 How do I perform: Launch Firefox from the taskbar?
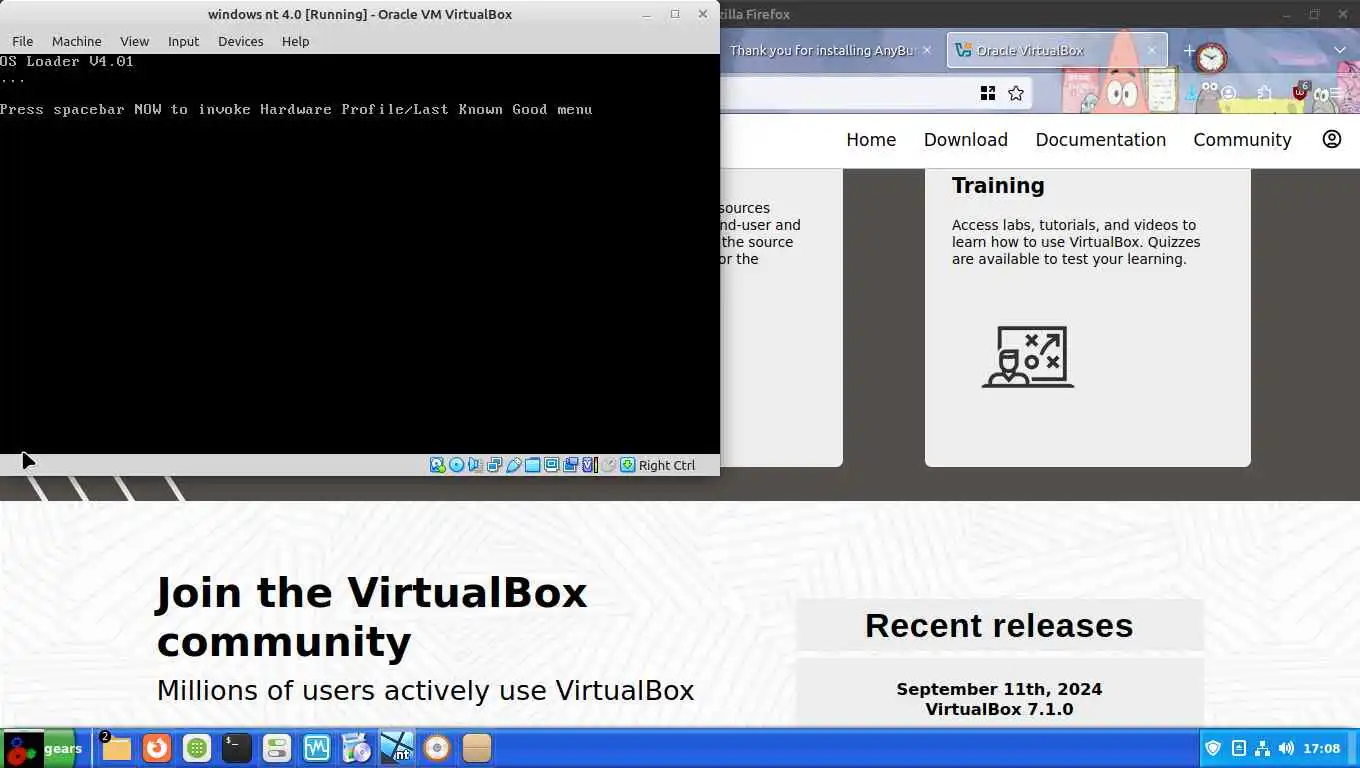coord(156,748)
